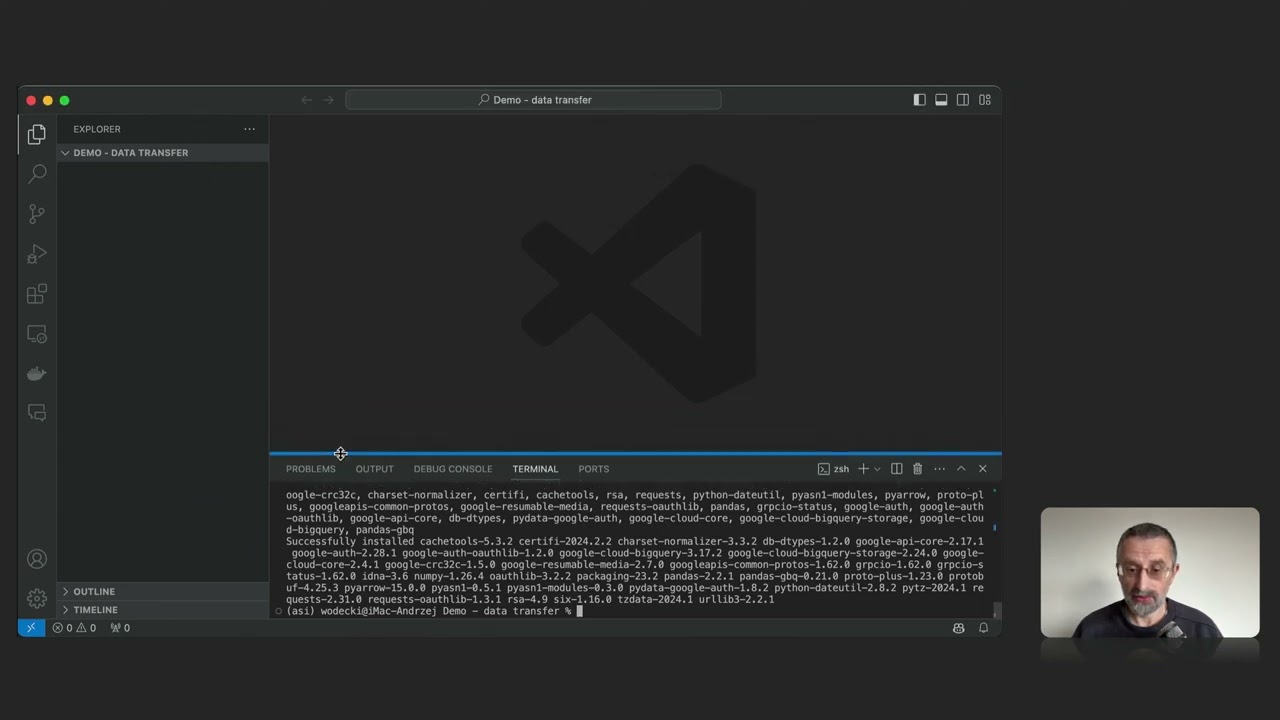1280x720 pixels.
Task: Expand the Timeline section
Action: 163,610
